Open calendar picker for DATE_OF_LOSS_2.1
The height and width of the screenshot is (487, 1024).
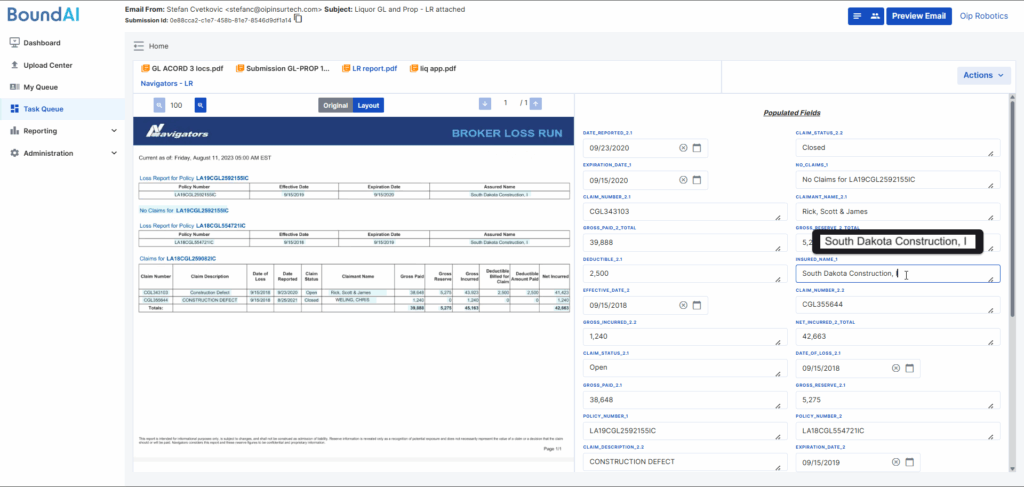pyautogui.click(x=909, y=368)
